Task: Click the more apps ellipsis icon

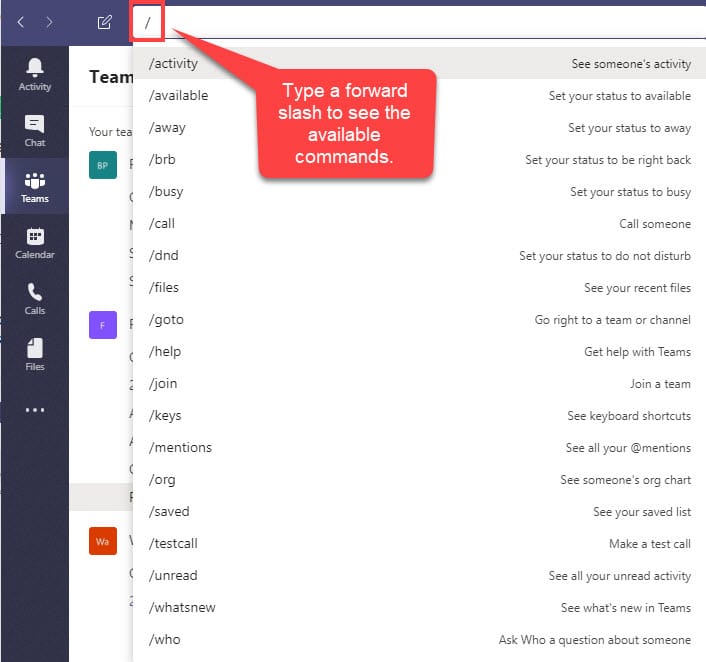Action: tap(35, 409)
